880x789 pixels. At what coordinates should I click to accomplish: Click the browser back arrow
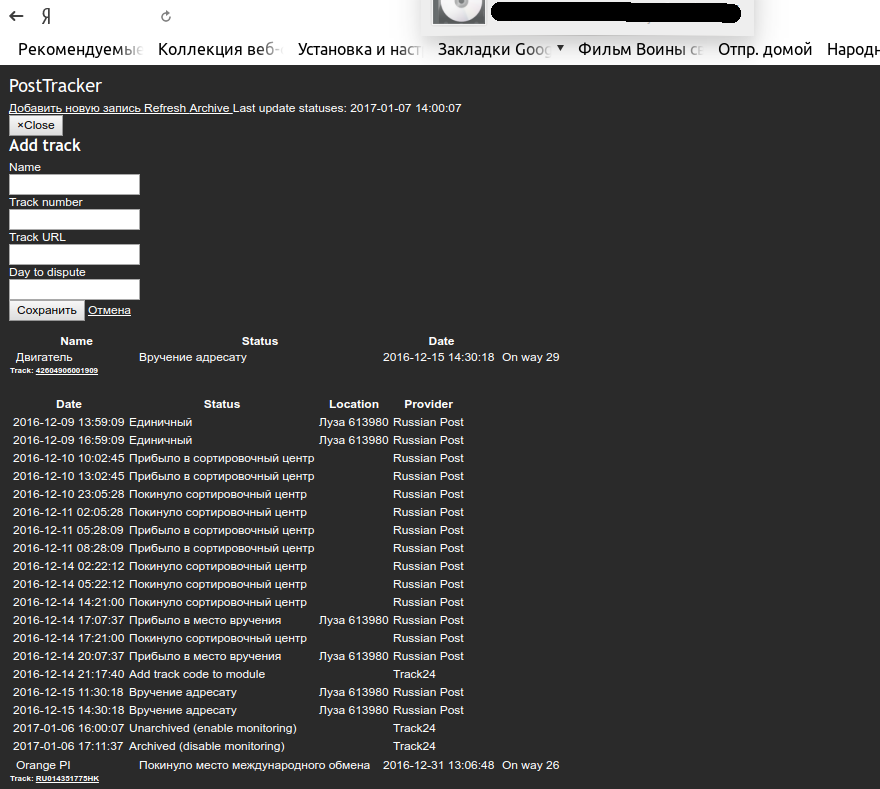(16, 16)
